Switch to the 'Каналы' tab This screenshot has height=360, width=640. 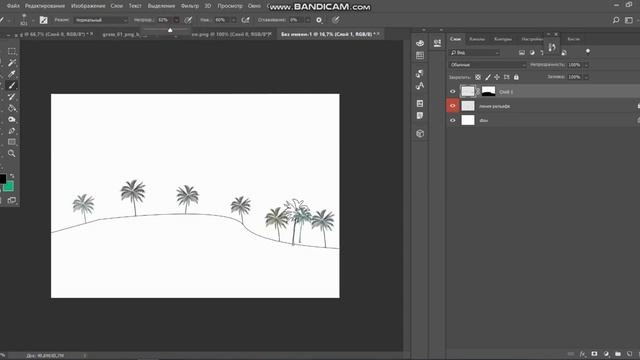coord(477,39)
